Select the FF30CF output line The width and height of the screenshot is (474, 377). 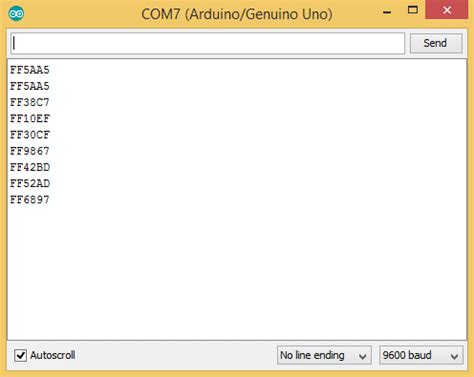click(30, 135)
